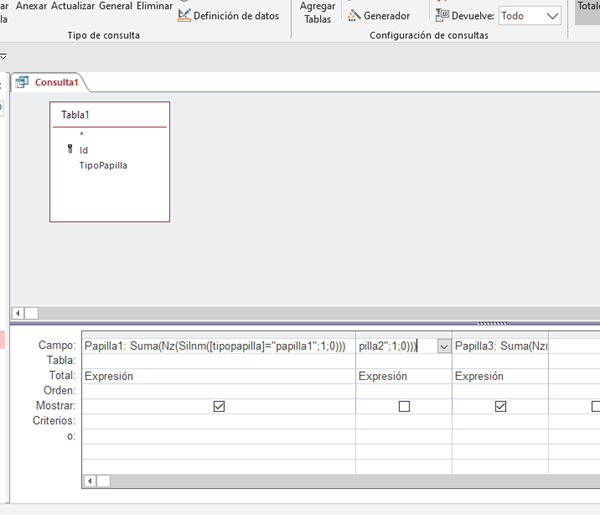Click the Consulta1 query tab icon
600x515 pixels.
[21, 82]
